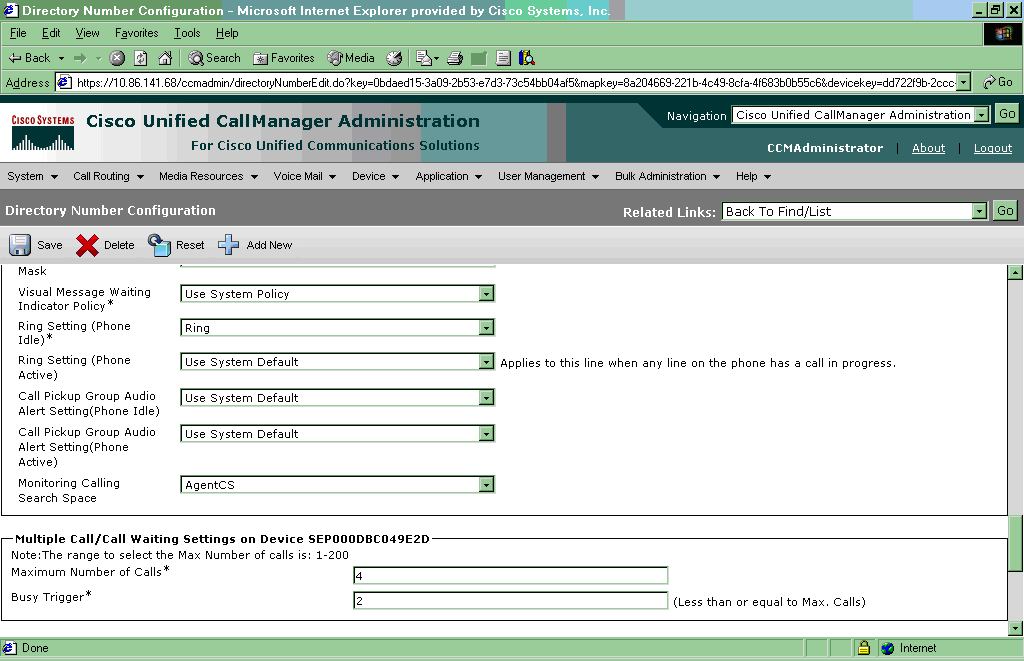1024x661 pixels.
Task: Go back with the browser Back arrow
Action: point(29,58)
